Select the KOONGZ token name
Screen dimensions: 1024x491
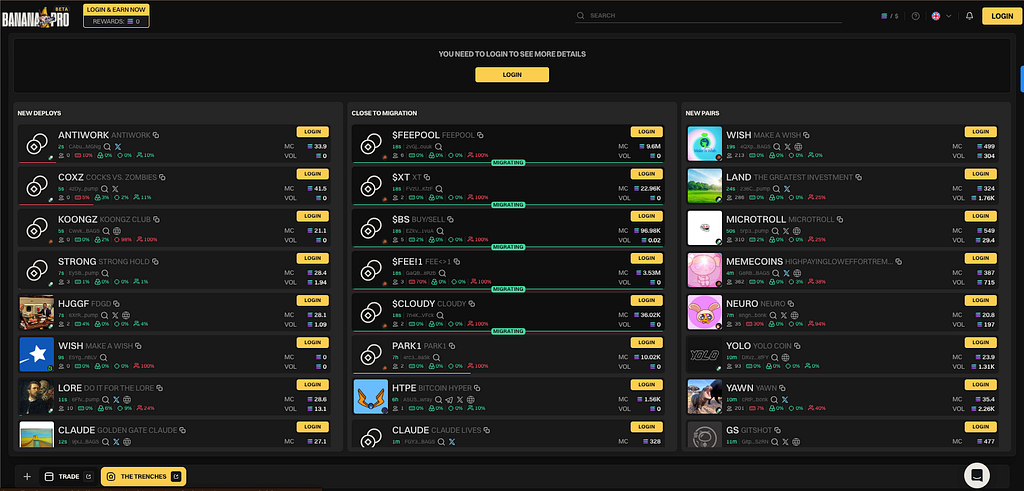[x=78, y=219]
